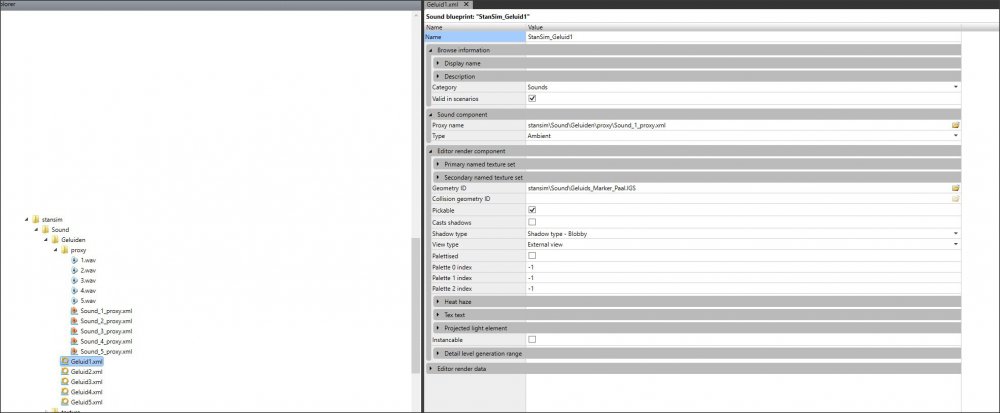Click the Palette 0 index value field
The width and height of the screenshot is (1000, 413).
(740, 267)
